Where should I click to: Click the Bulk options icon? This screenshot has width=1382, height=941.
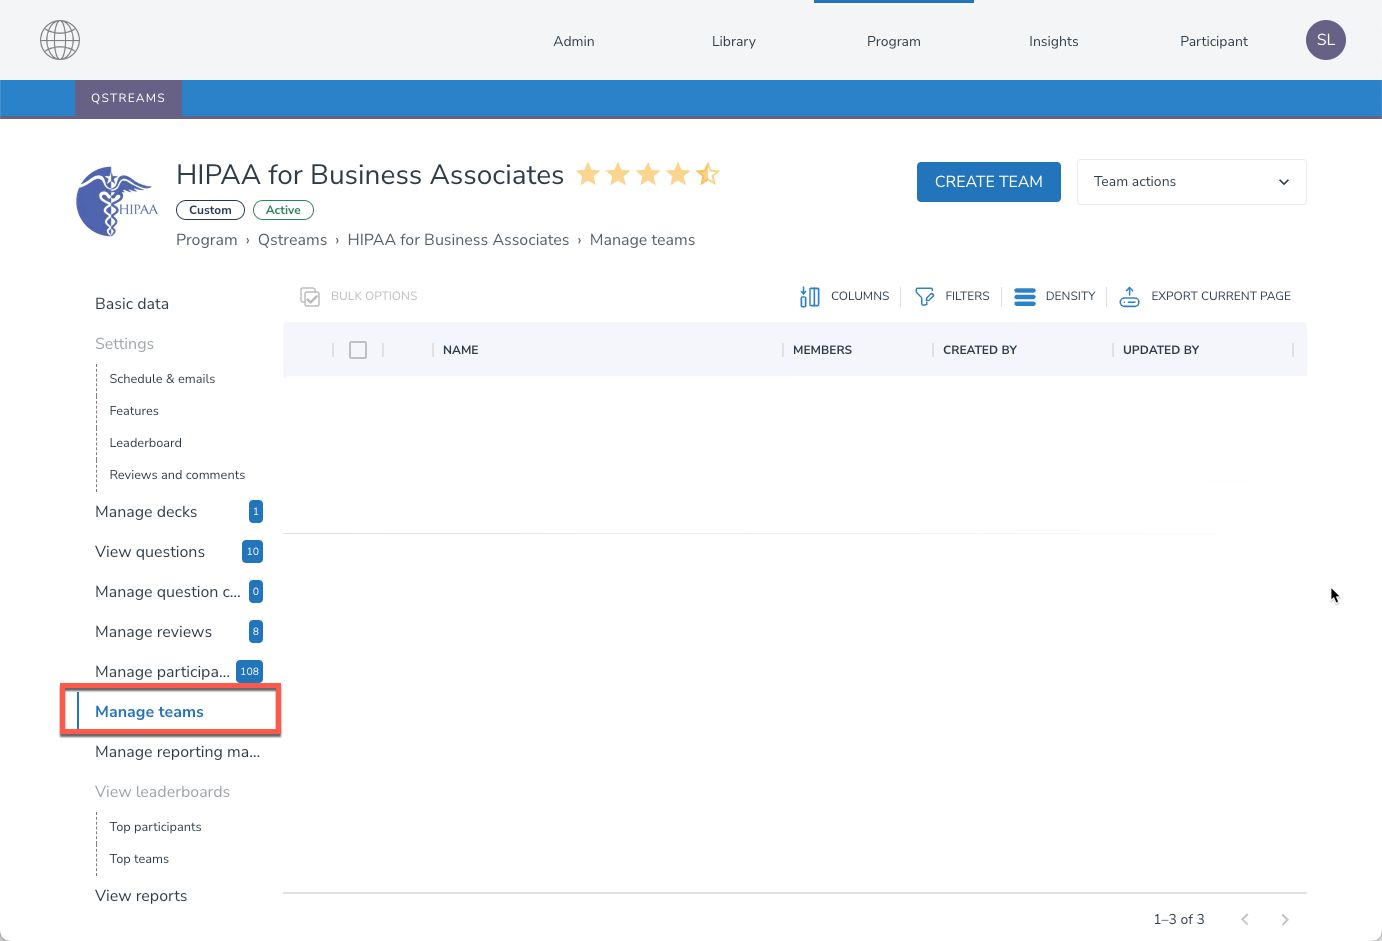coord(310,296)
